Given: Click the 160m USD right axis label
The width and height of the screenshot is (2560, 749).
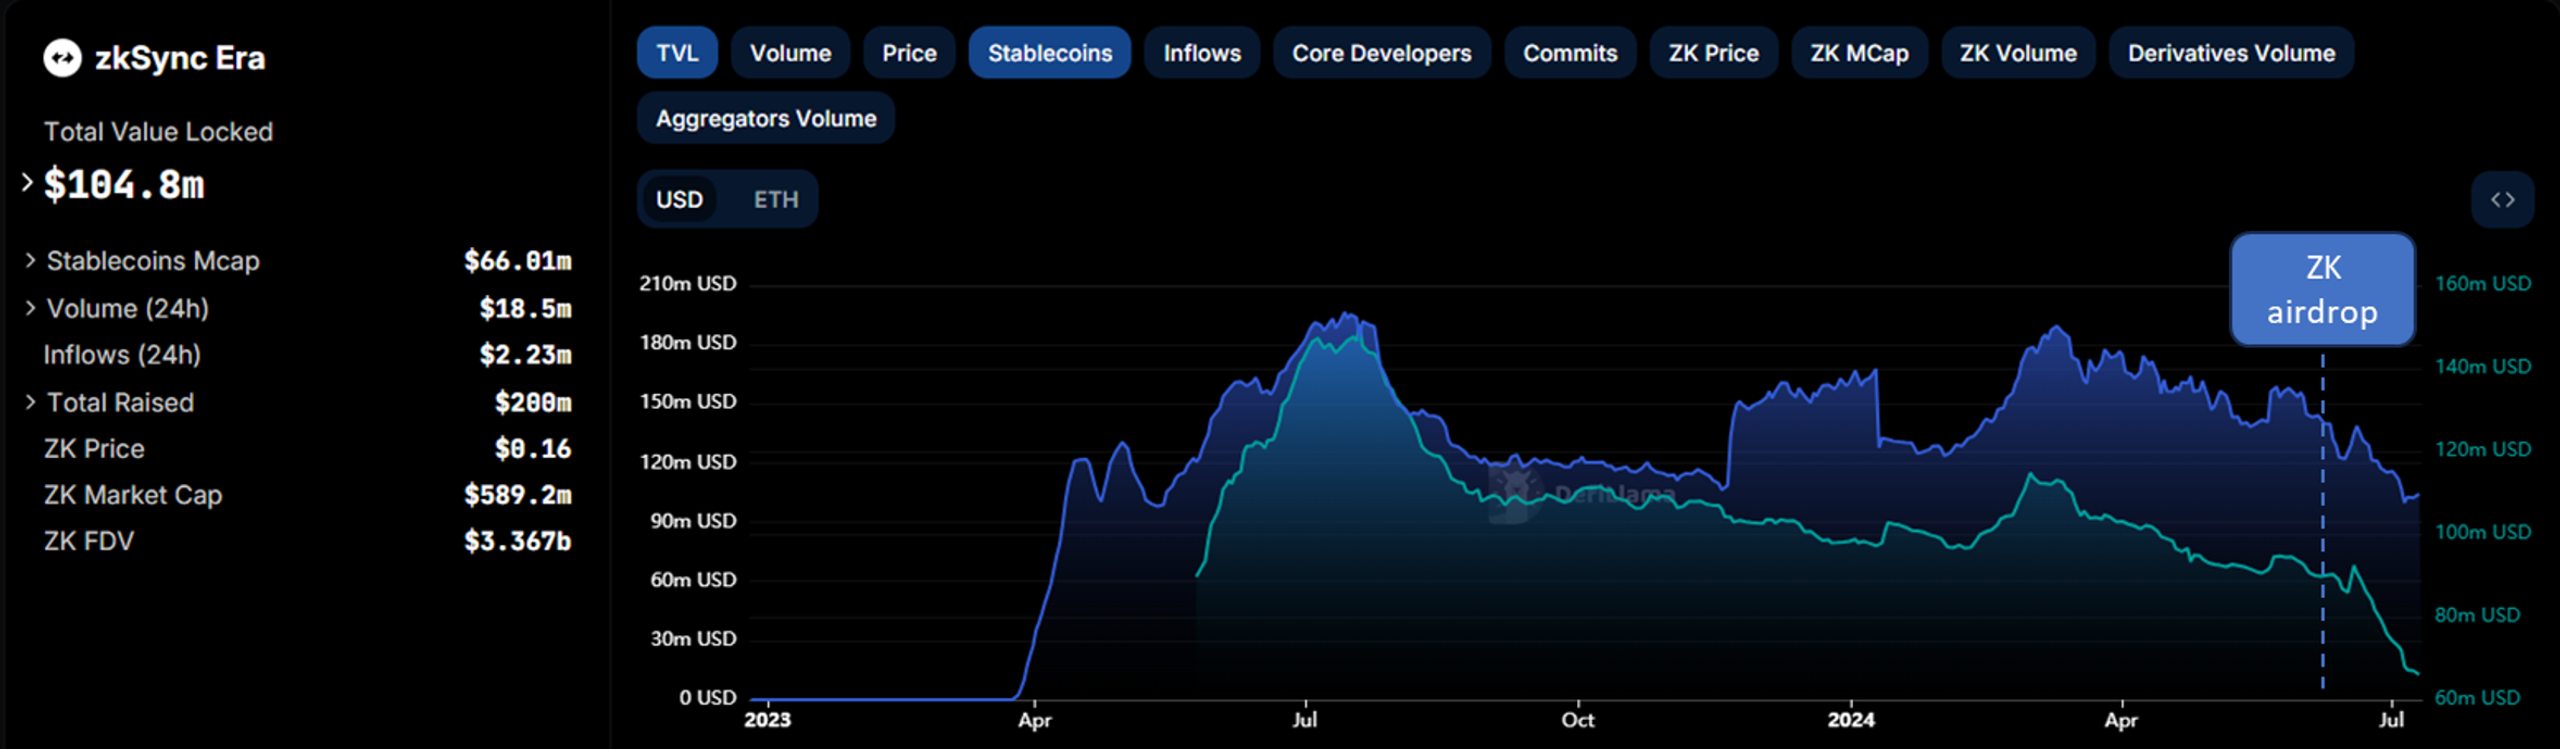Looking at the screenshot, I should [2483, 284].
